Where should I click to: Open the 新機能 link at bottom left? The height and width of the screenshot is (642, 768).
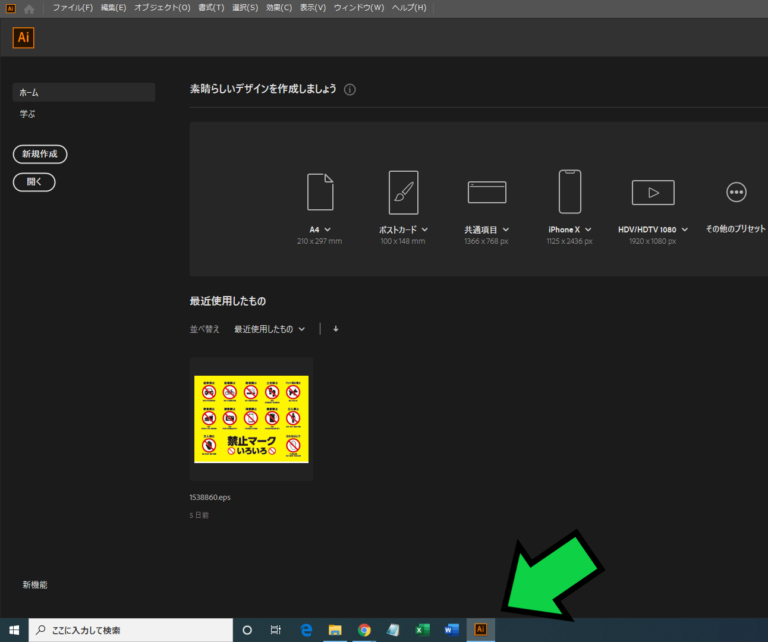pyautogui.click(x=35, y=585)
